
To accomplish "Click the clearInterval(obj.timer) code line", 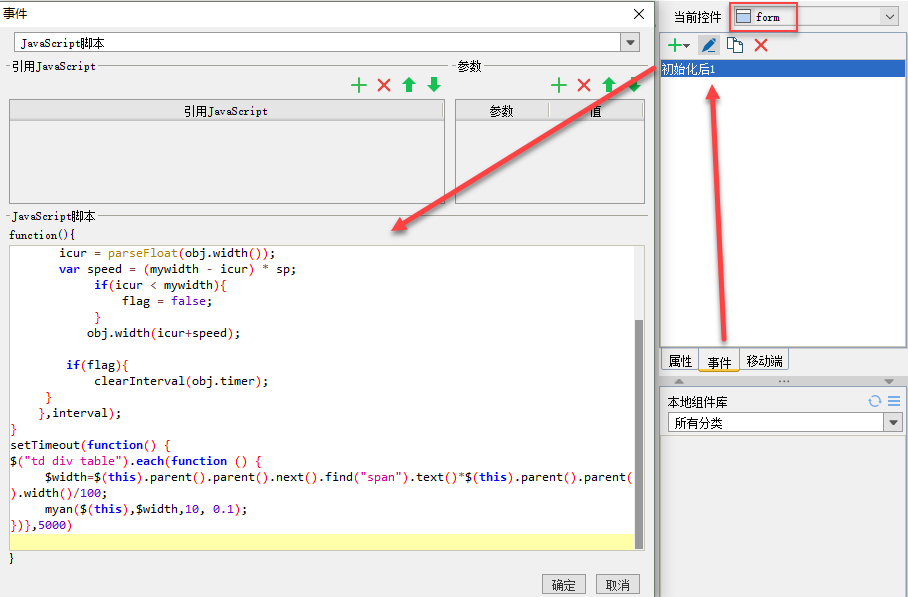I will point(181,381).
